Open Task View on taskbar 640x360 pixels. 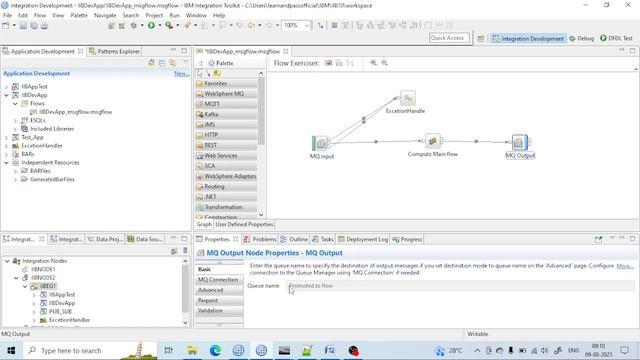[168, 351]
